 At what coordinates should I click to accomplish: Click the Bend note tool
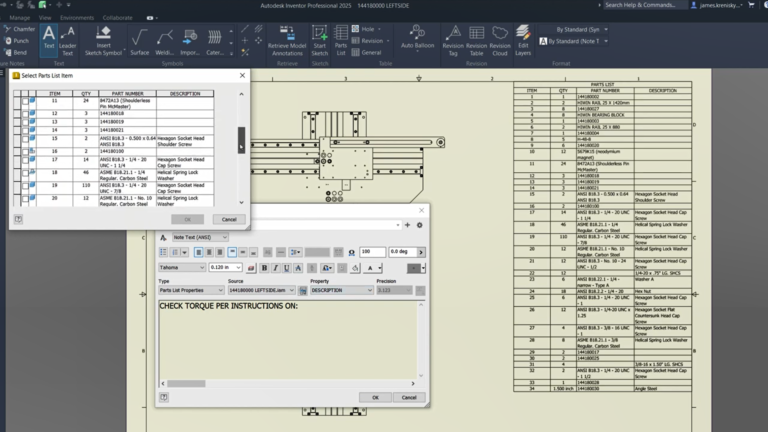tap(16, 52)
